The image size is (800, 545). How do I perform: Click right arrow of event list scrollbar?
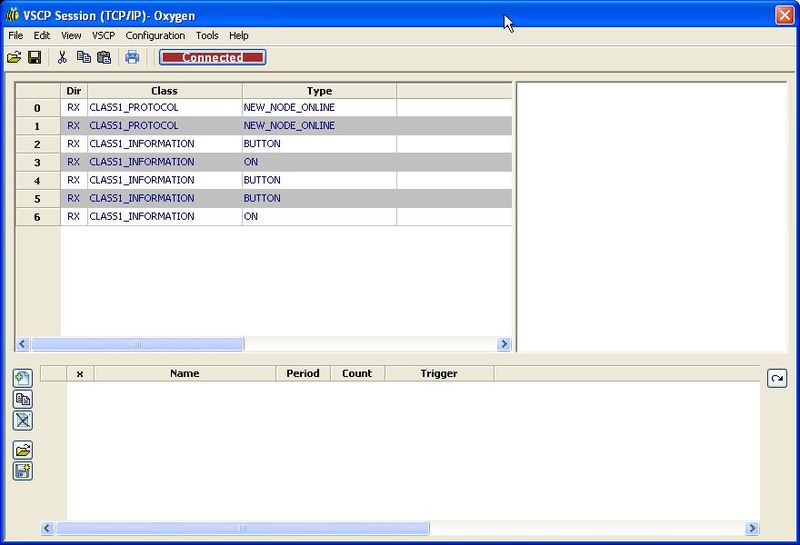pyautogui.click(x=504, y=344)
